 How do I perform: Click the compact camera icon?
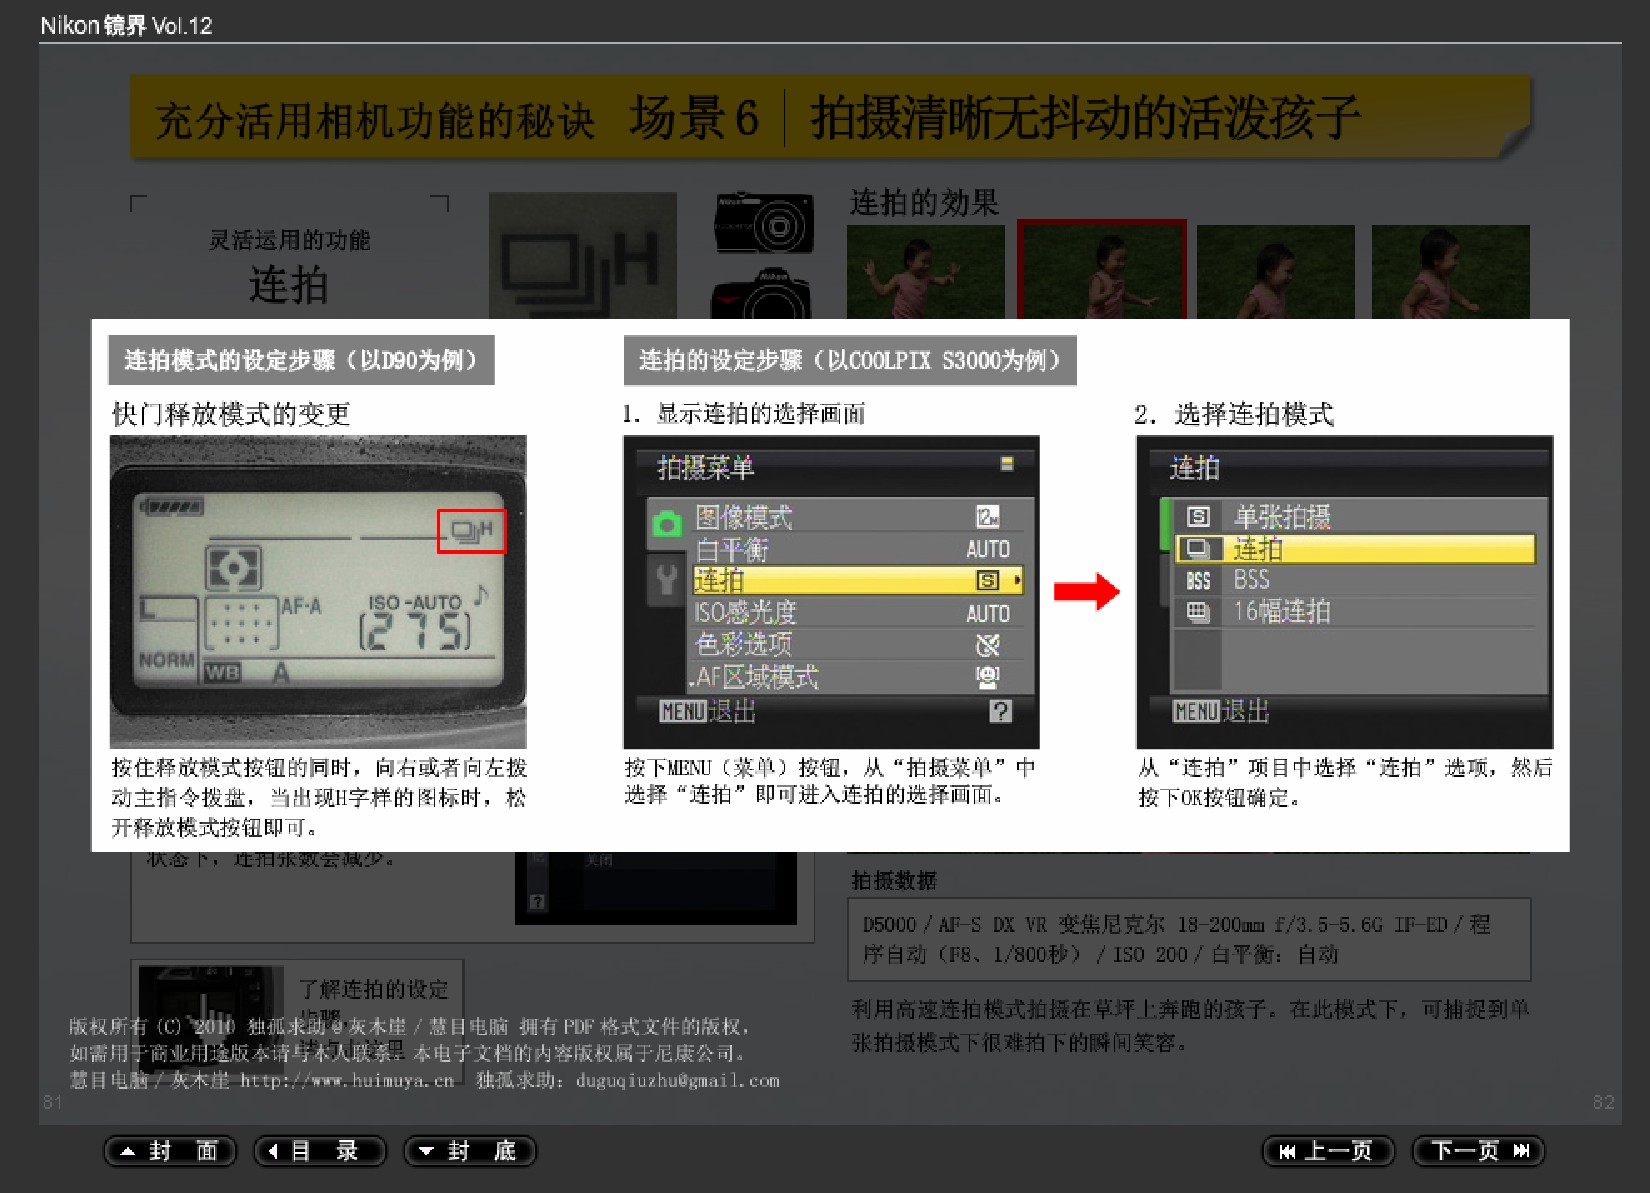(x=763, y=223)
